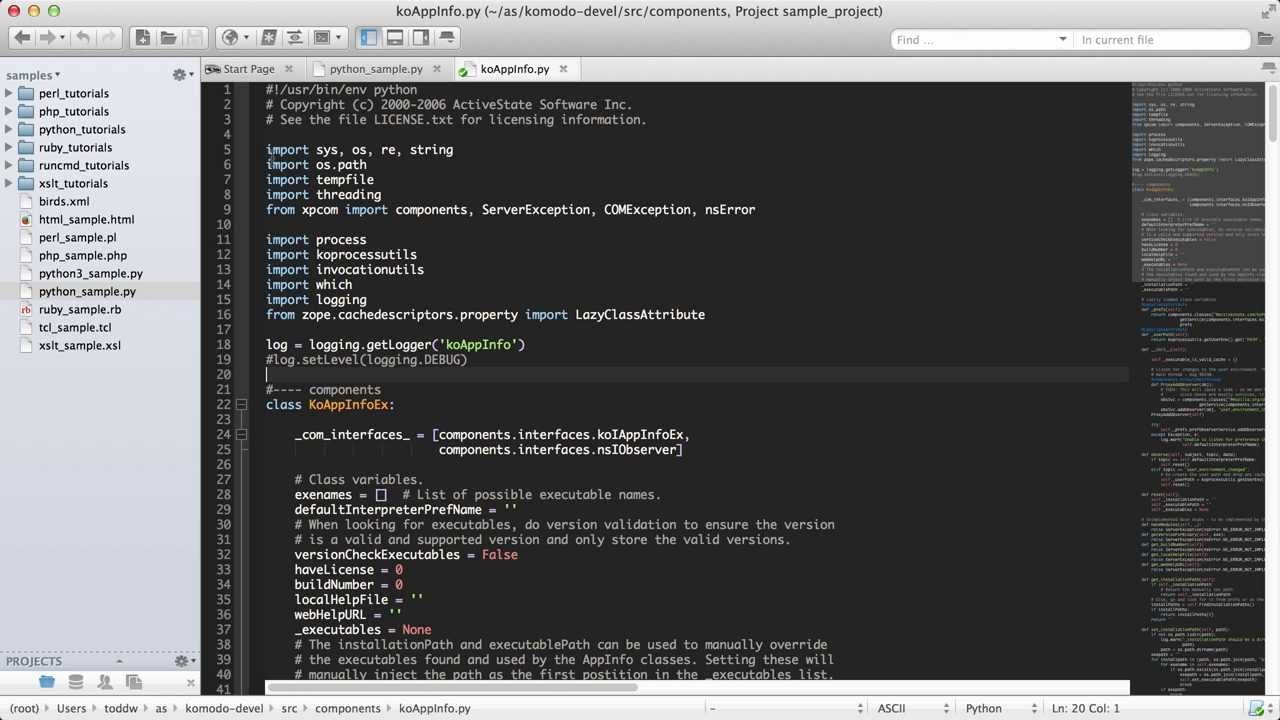Open the forward history dropdown arrow
This screenshot has height=720, width=1280.
[x=63, y=39]
